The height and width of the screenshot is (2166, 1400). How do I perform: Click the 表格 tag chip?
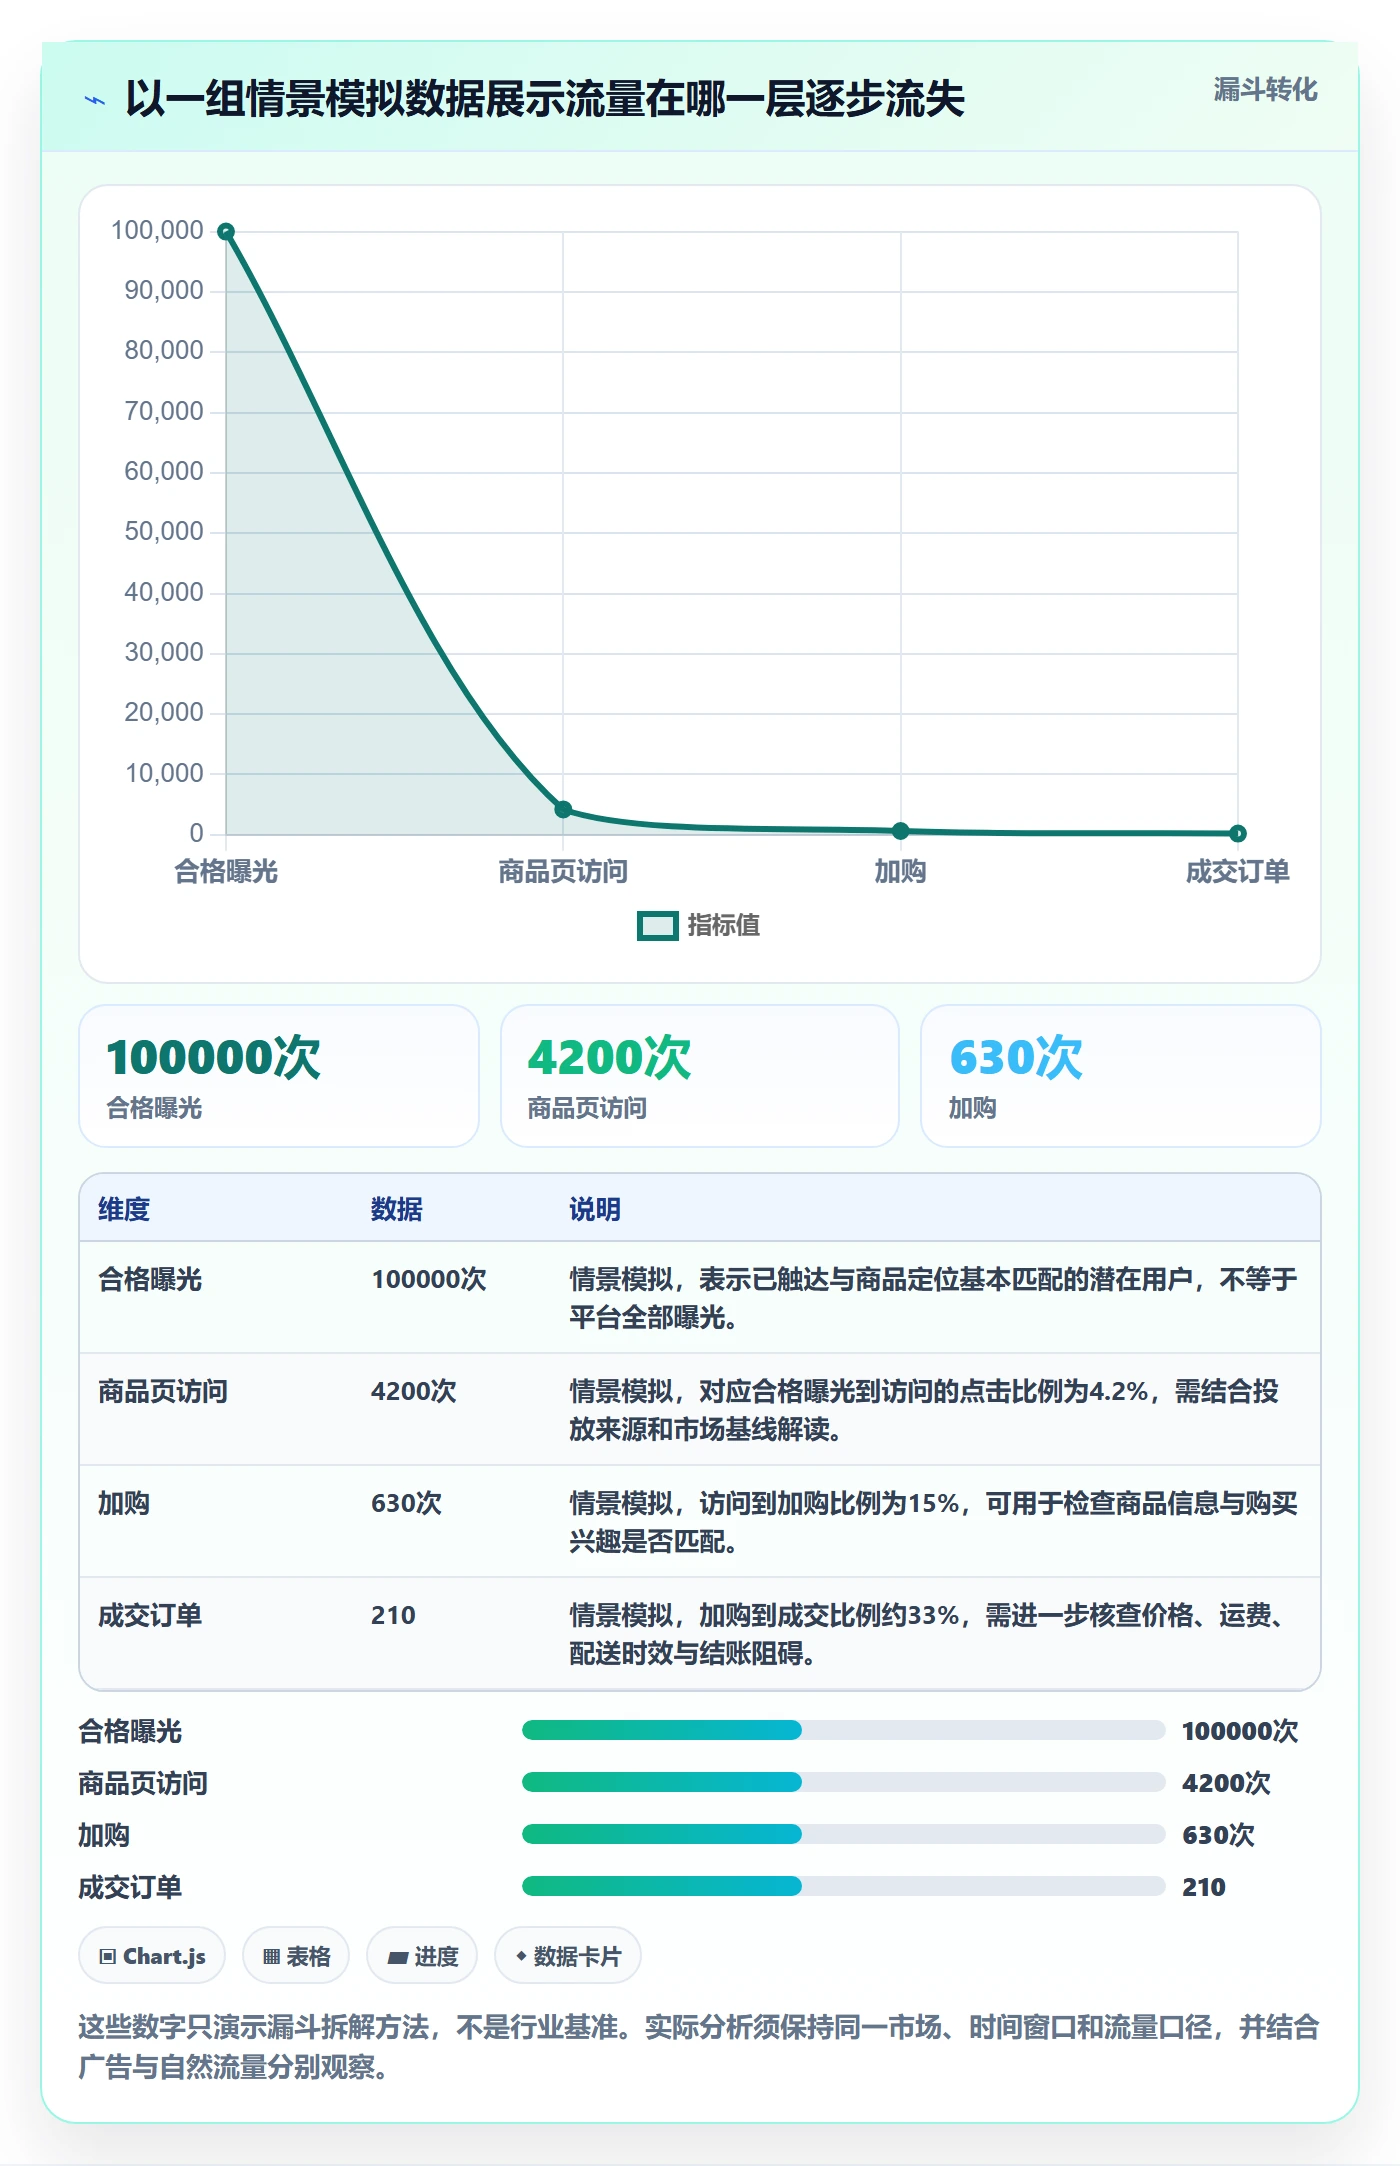pos(296,1956)
